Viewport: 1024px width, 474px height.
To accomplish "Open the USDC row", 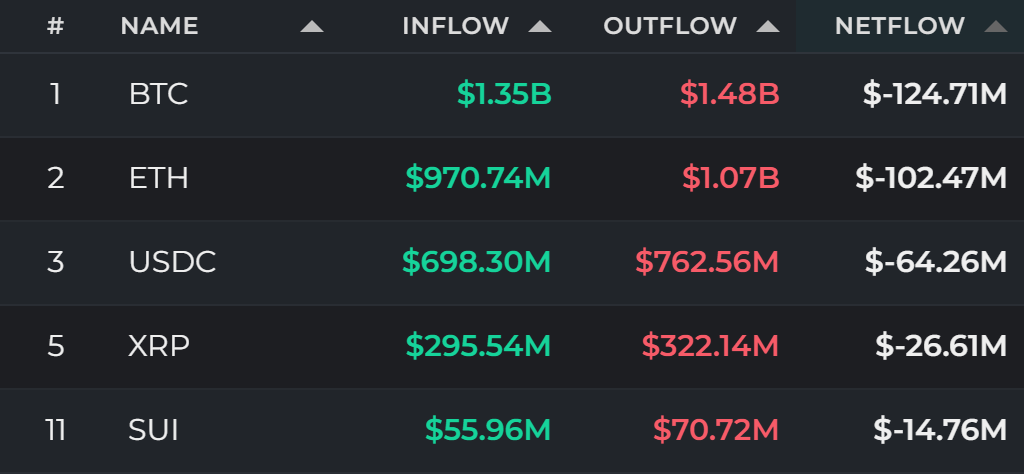I will 512,262.
